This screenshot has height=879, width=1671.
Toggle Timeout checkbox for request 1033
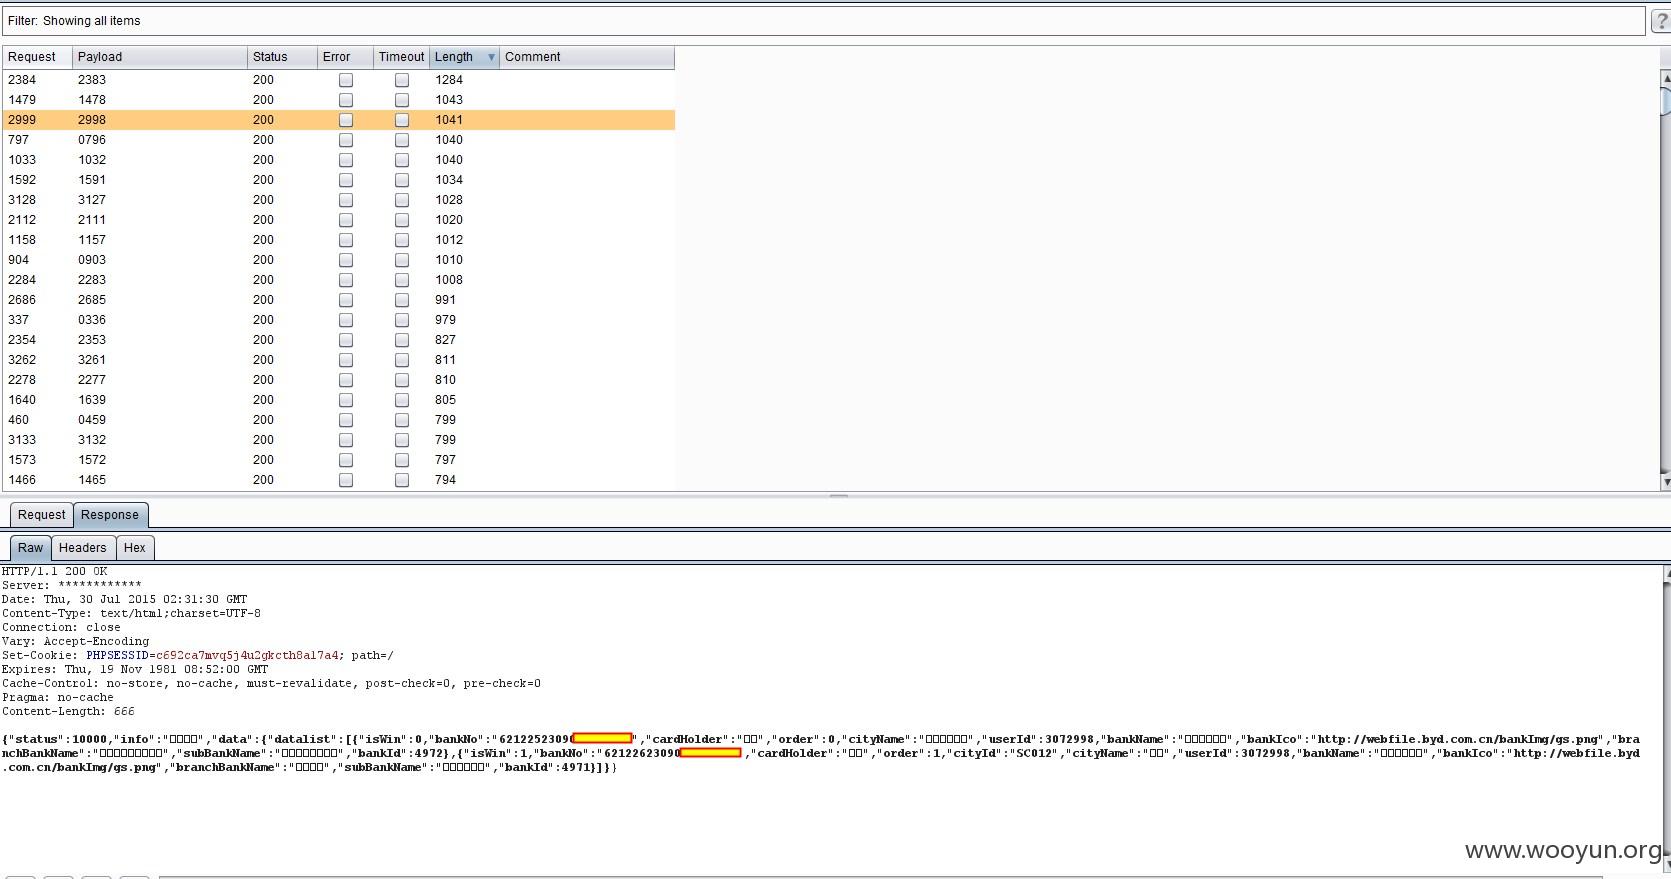[x=402, y=160]
